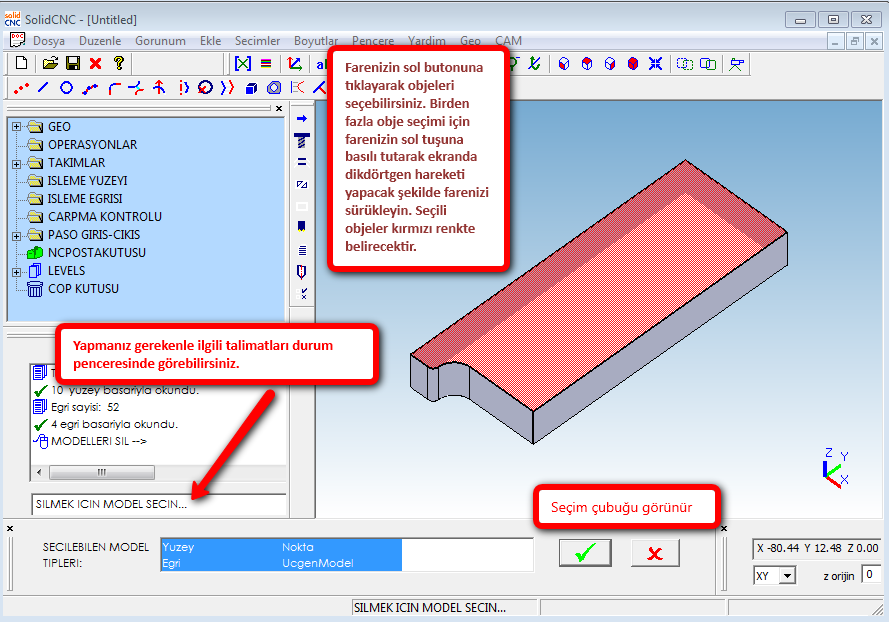Select COP KUTUSU trash item
Viewport: 889px width, 622px height.
(83, 289)
